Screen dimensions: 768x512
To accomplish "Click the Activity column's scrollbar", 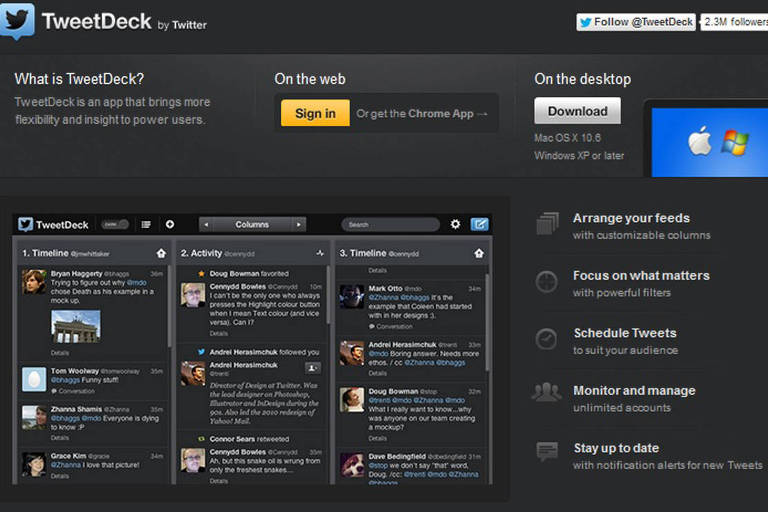I will point(328,295).
